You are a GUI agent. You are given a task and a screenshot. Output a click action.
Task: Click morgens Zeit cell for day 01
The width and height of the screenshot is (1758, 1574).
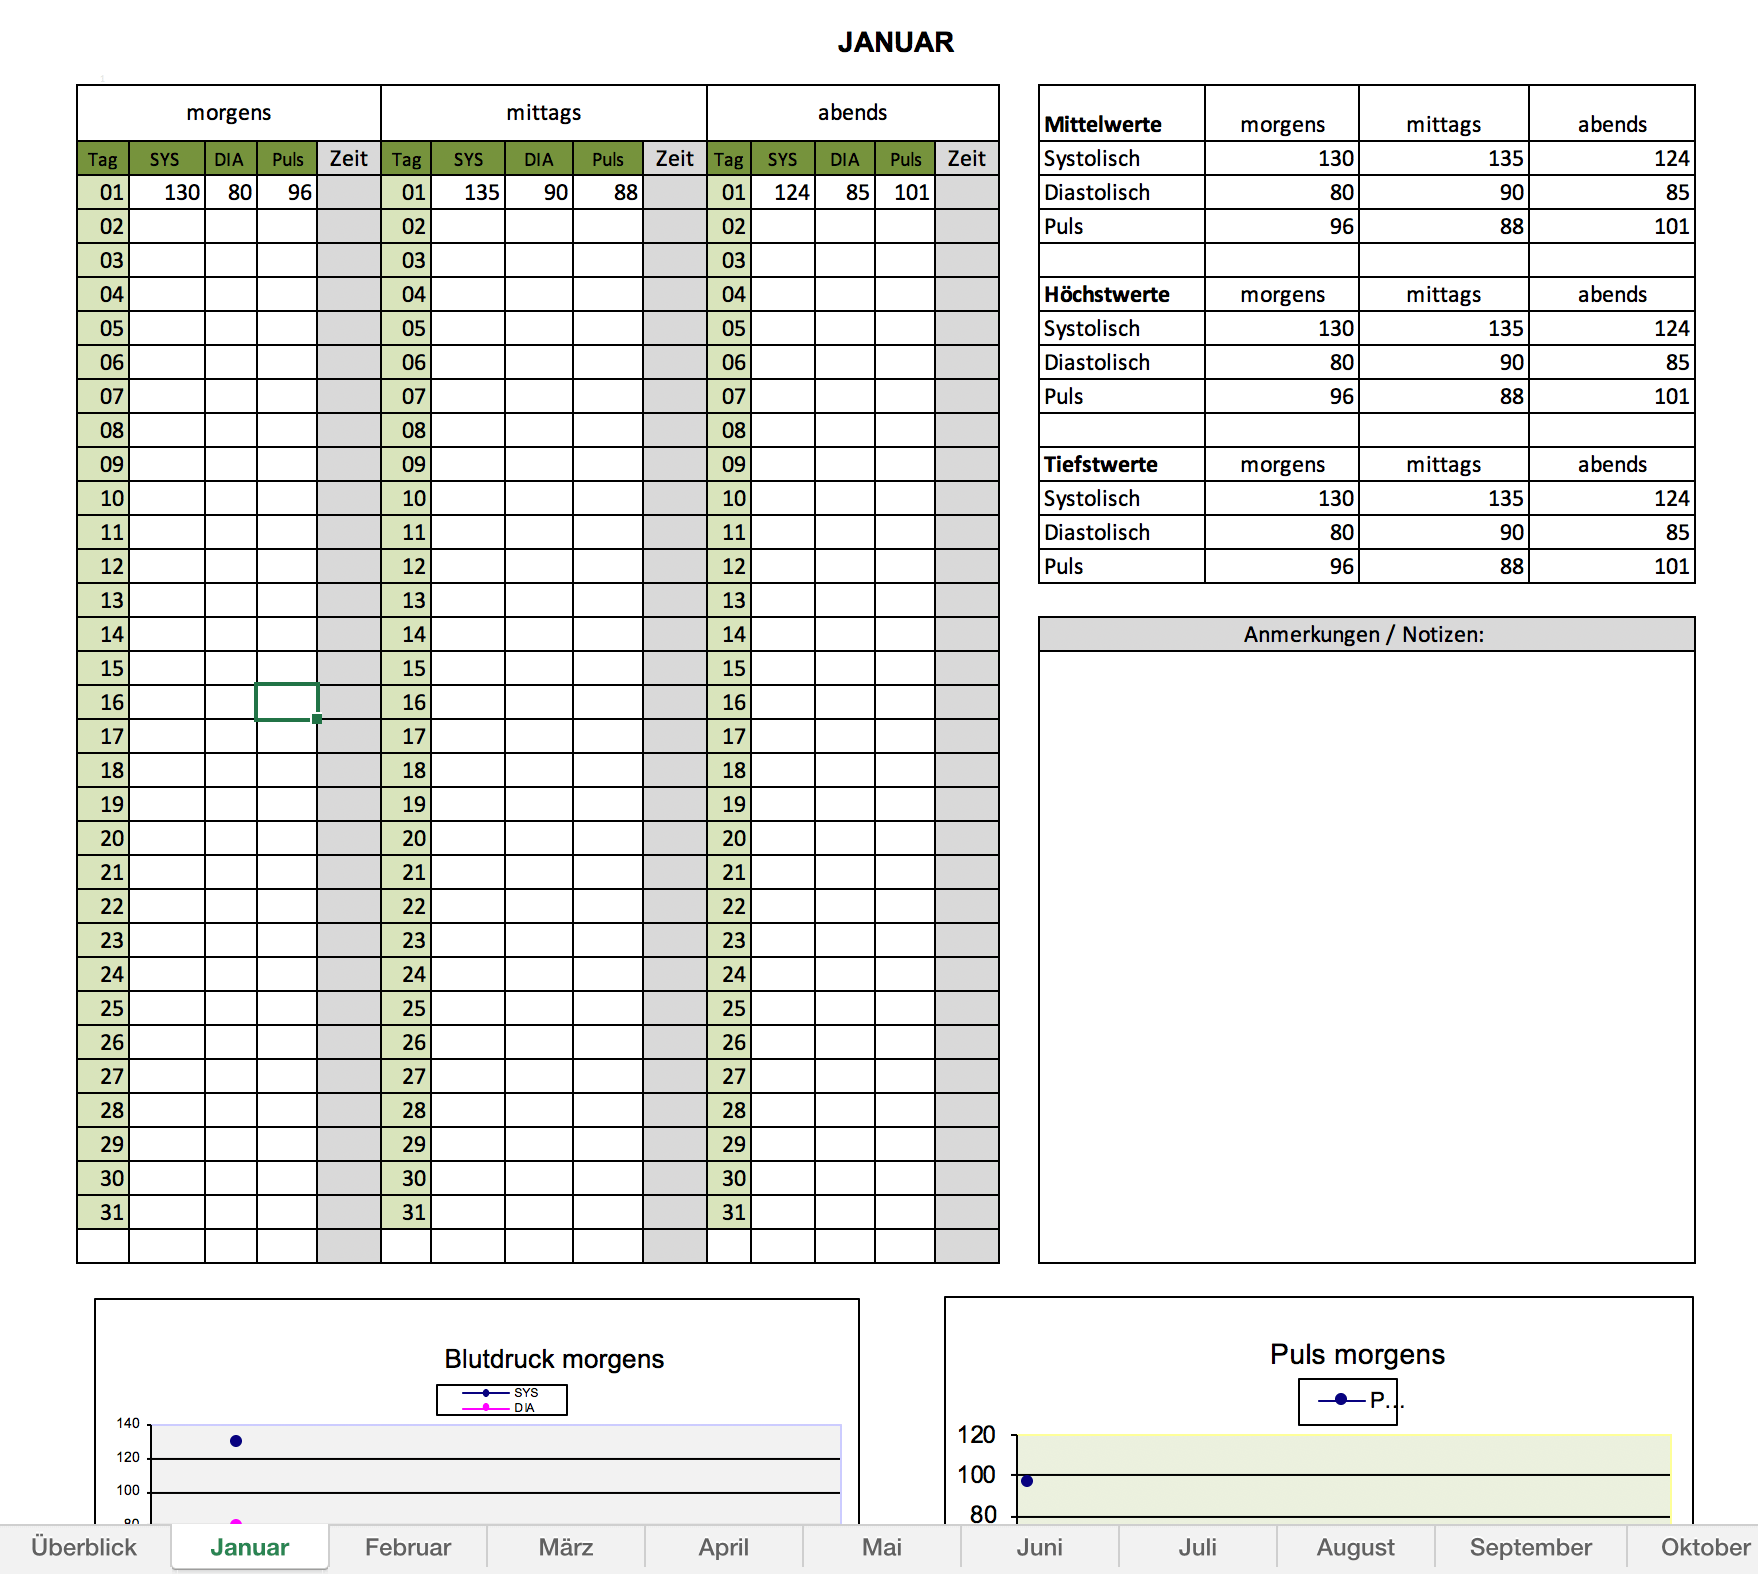coord(349,192)
